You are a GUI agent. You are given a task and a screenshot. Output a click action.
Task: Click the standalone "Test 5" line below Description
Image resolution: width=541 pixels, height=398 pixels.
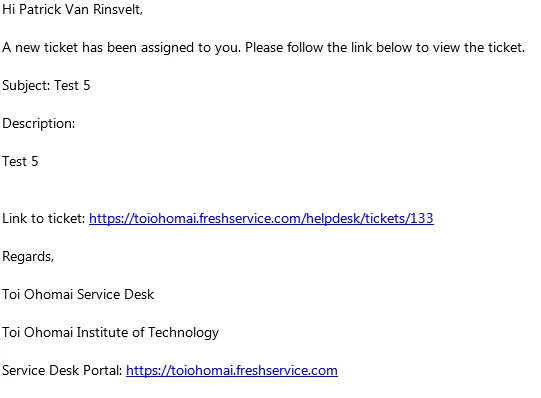pos(20,161)
